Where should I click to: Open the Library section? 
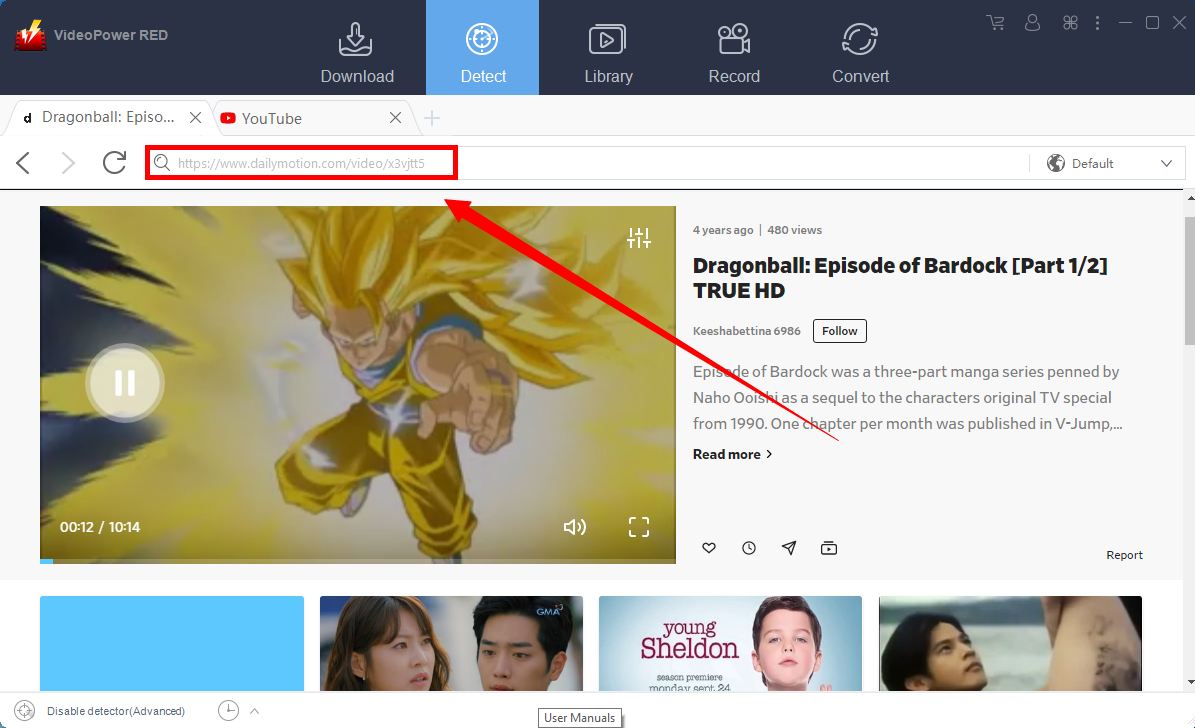coord(608,53)
